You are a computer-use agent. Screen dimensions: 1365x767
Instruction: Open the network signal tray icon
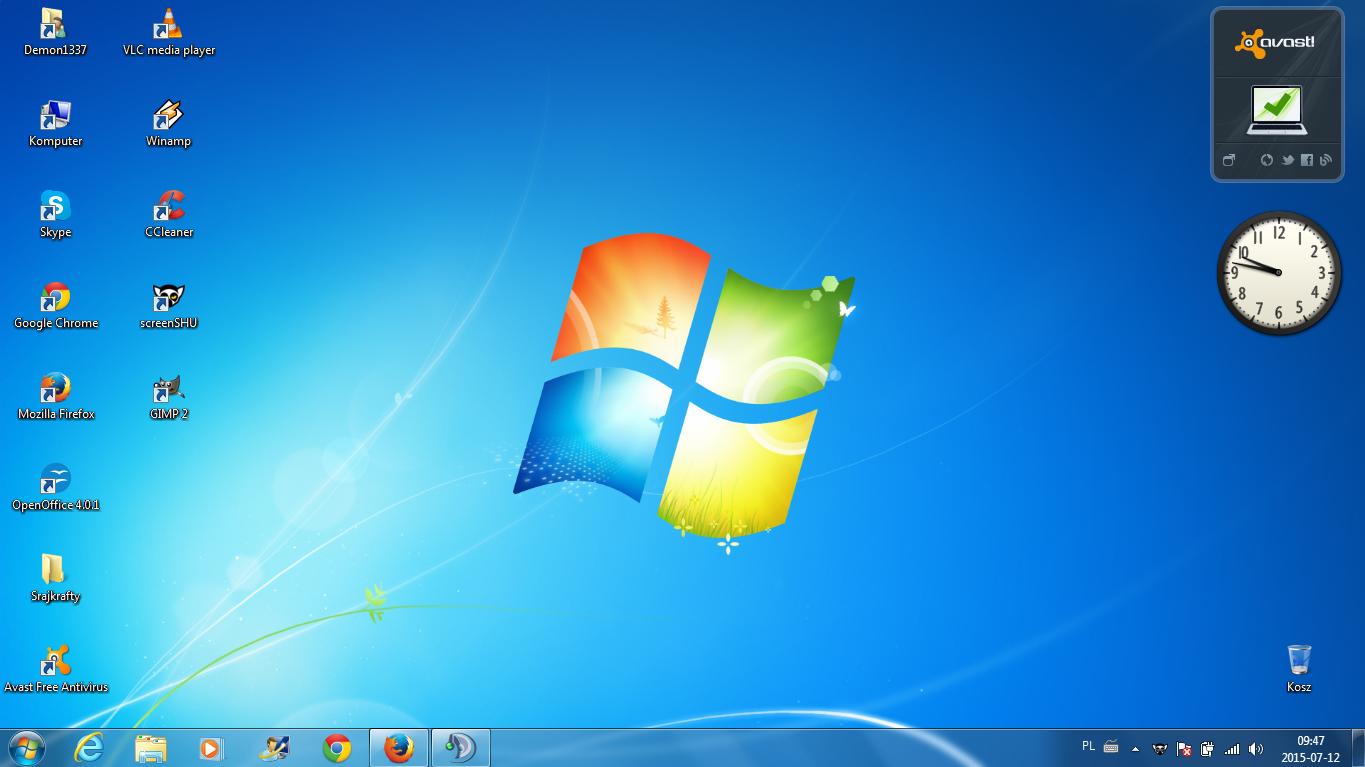[x=1232, y=748]
